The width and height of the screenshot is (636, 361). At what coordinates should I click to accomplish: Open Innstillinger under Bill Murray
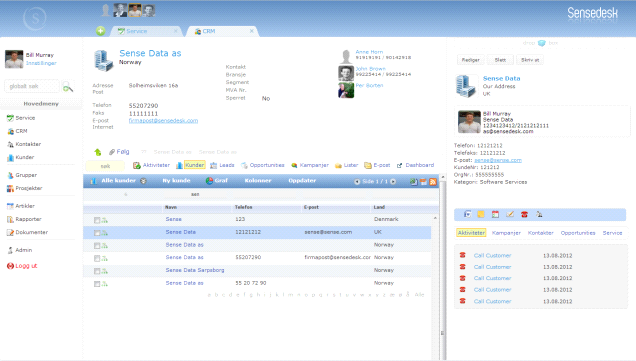(41, 63)
